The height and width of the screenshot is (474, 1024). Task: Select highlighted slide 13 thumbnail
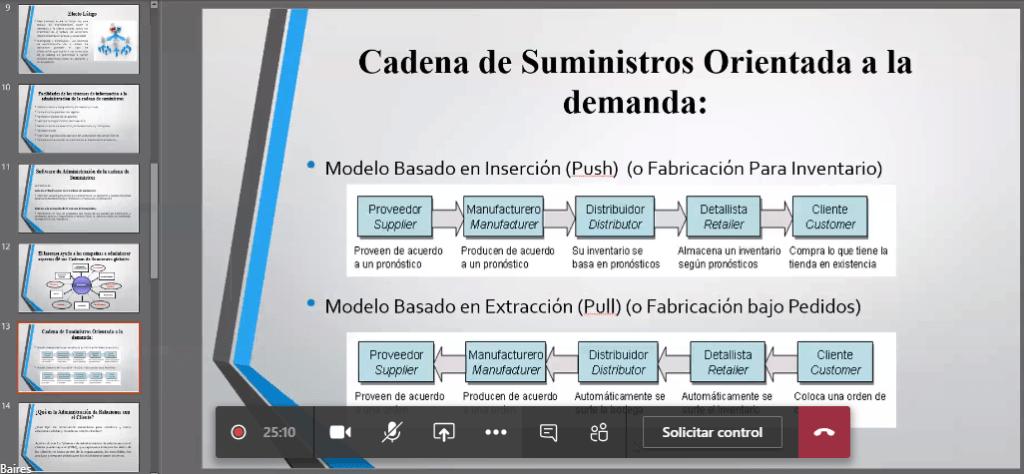79,356
